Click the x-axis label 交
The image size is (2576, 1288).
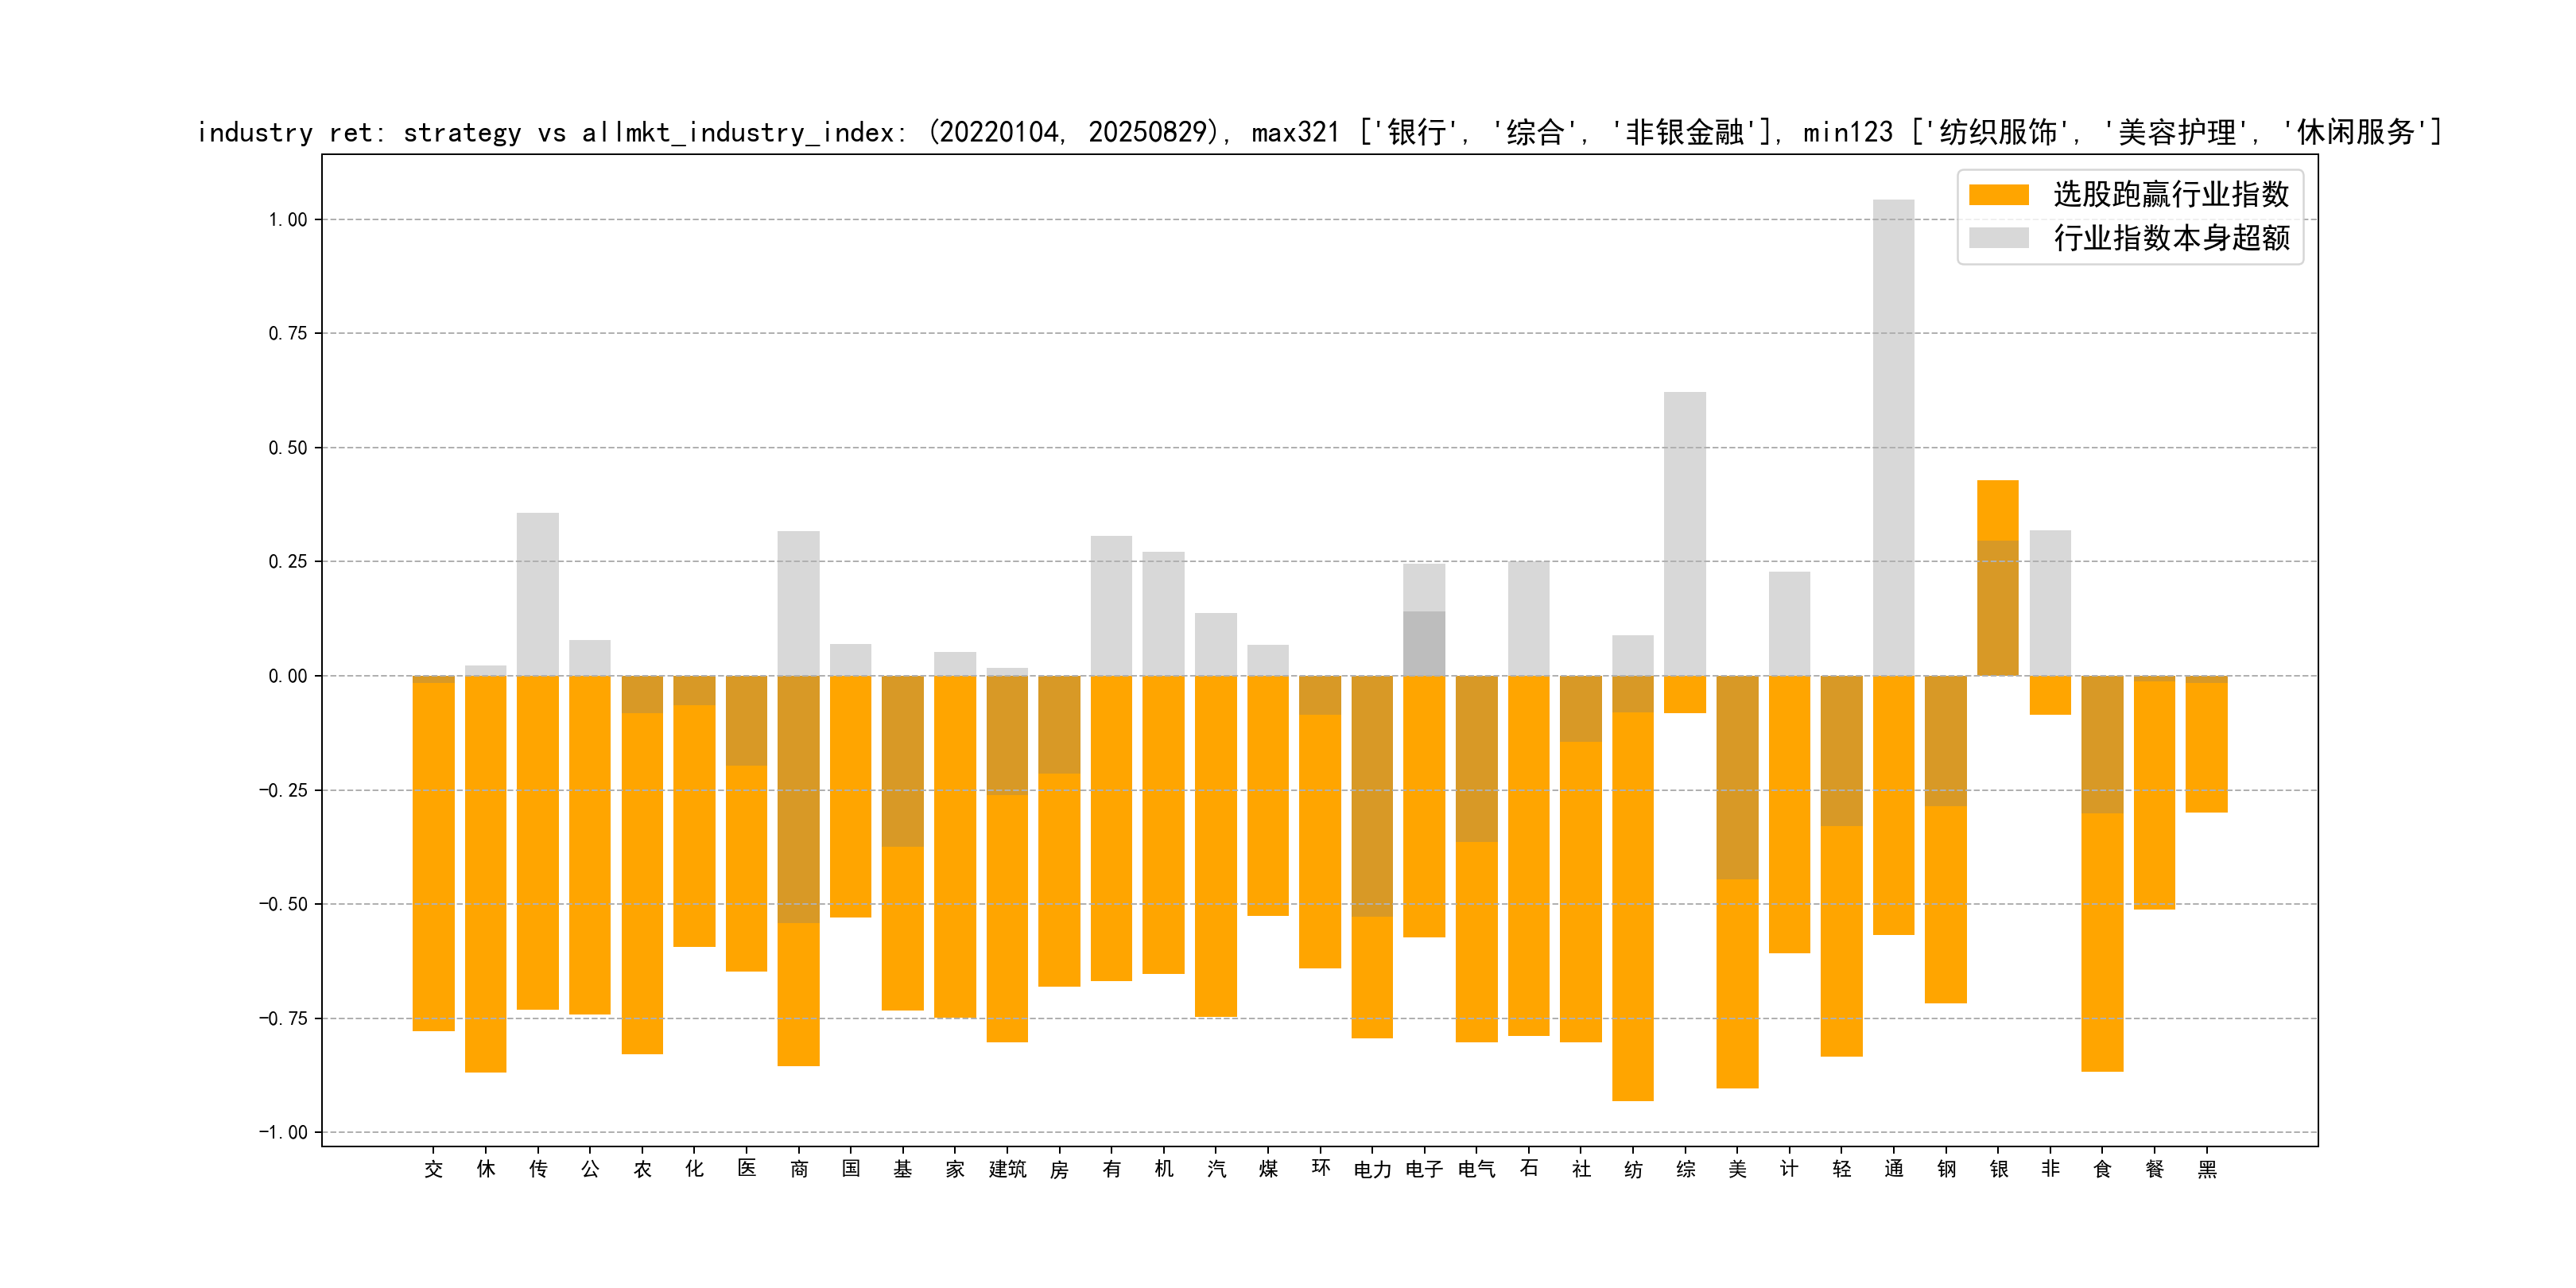click(433, 1169)
